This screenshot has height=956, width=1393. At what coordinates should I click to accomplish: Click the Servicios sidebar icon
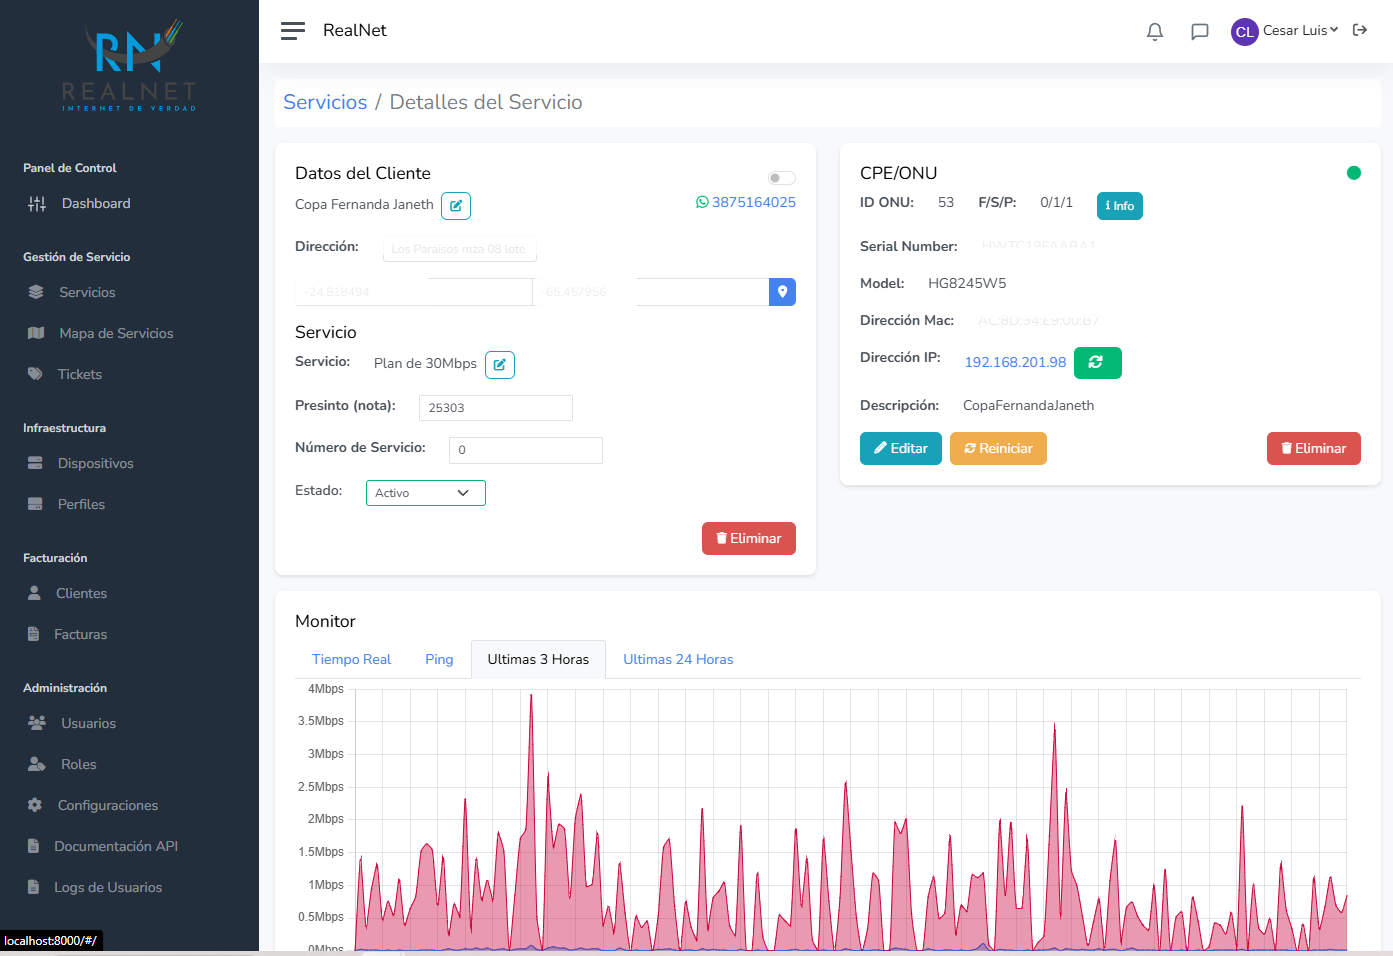tap(36, 292)
